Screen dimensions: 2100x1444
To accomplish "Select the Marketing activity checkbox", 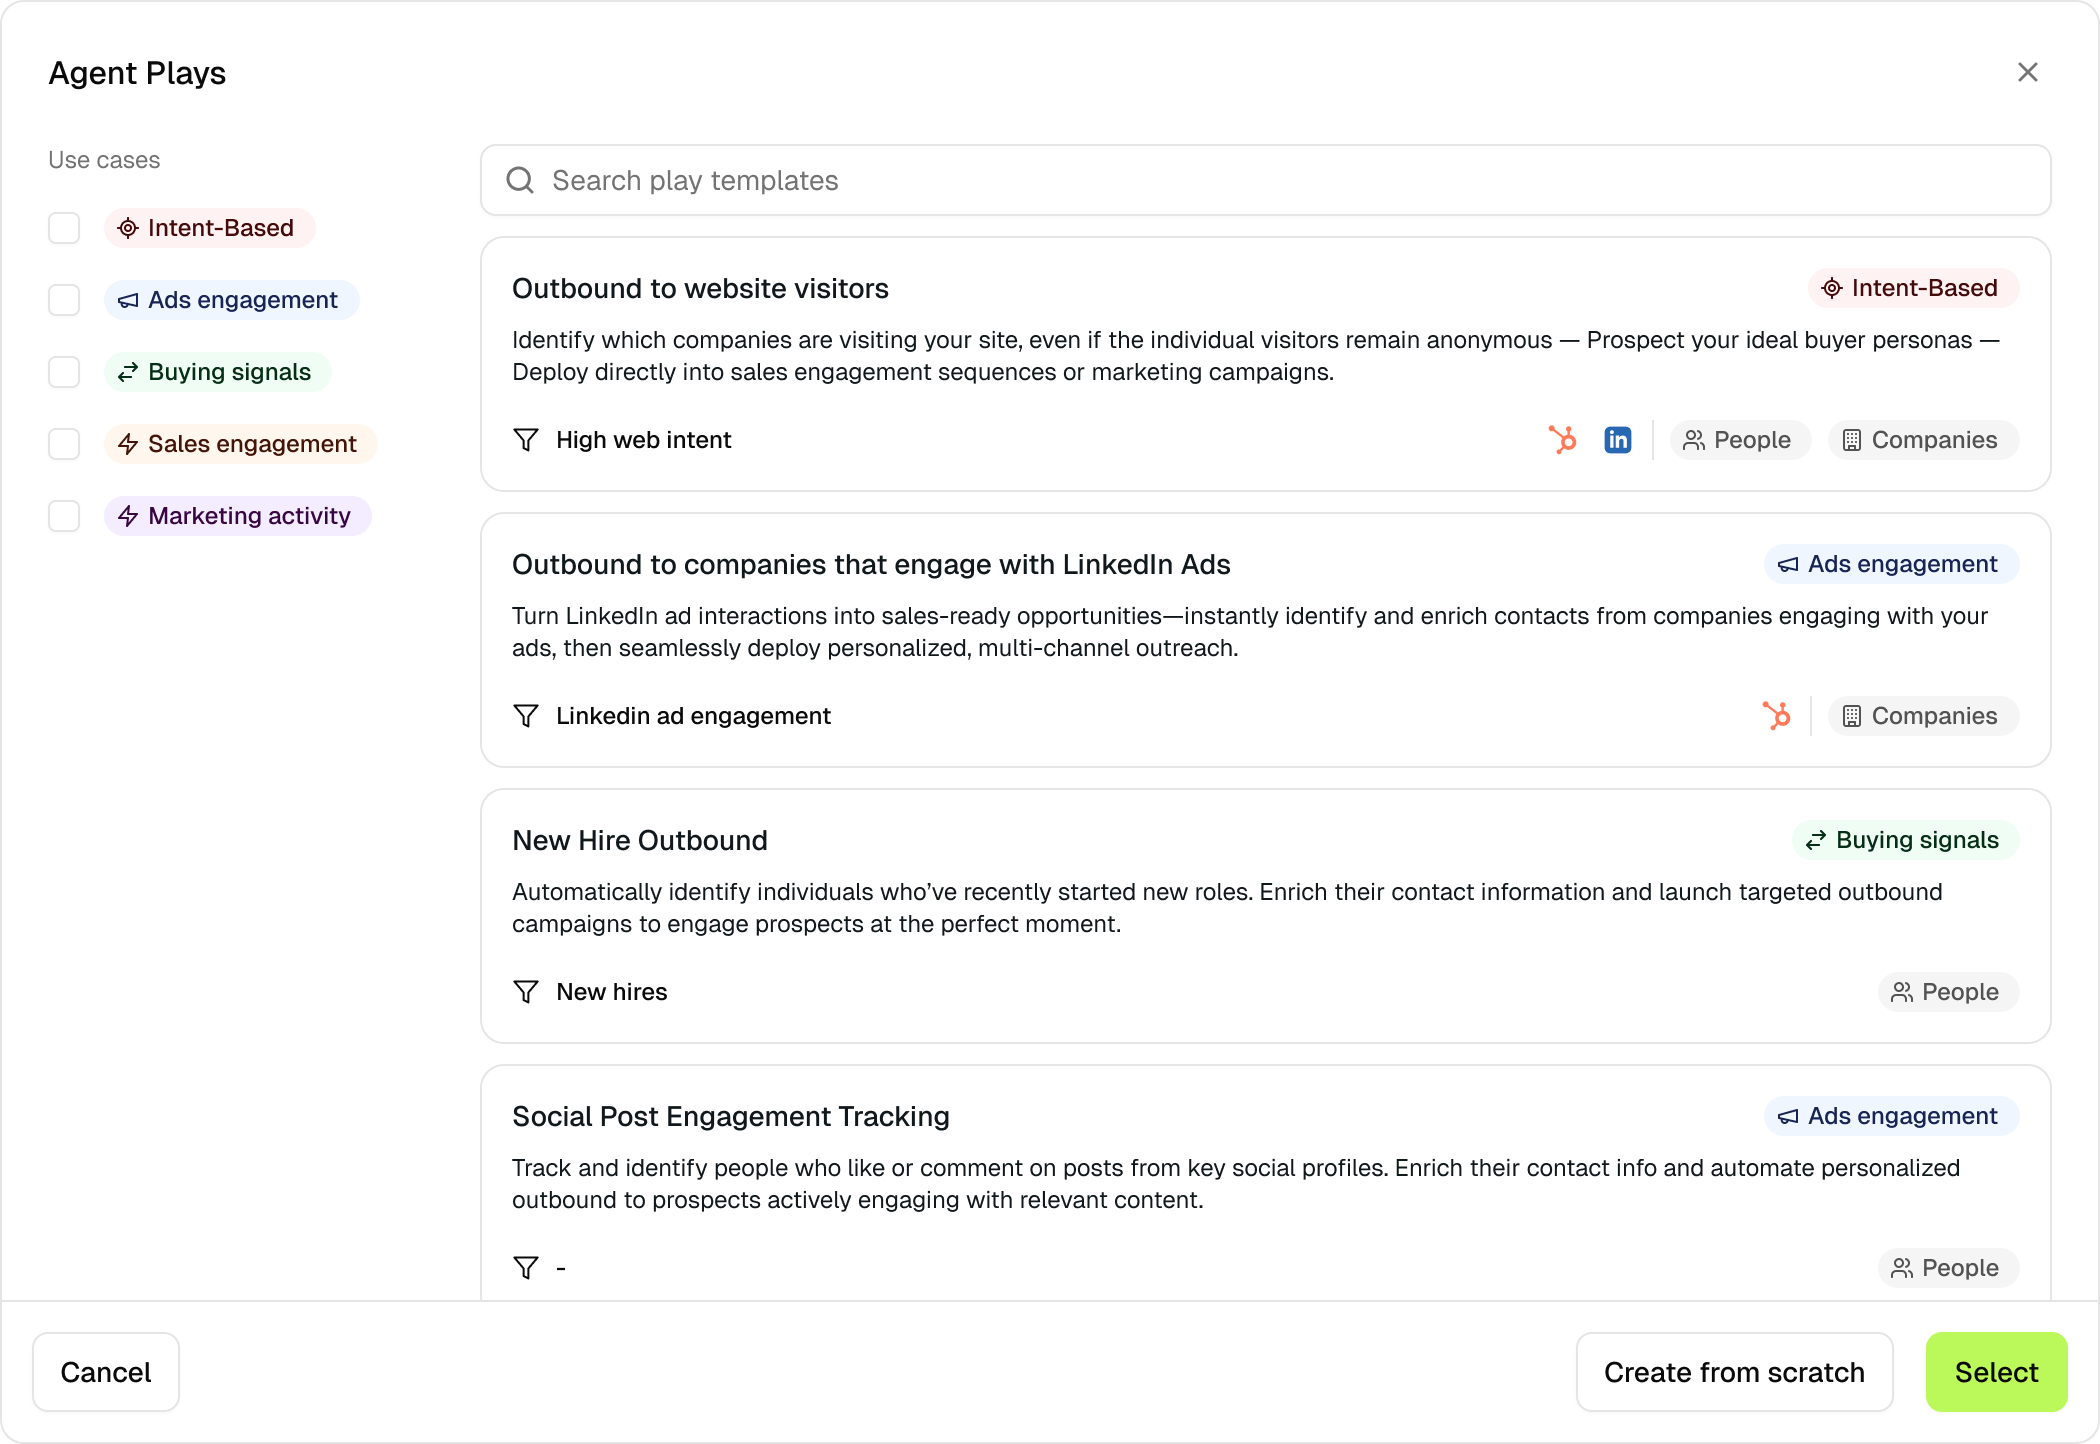I will coord(64,516).
